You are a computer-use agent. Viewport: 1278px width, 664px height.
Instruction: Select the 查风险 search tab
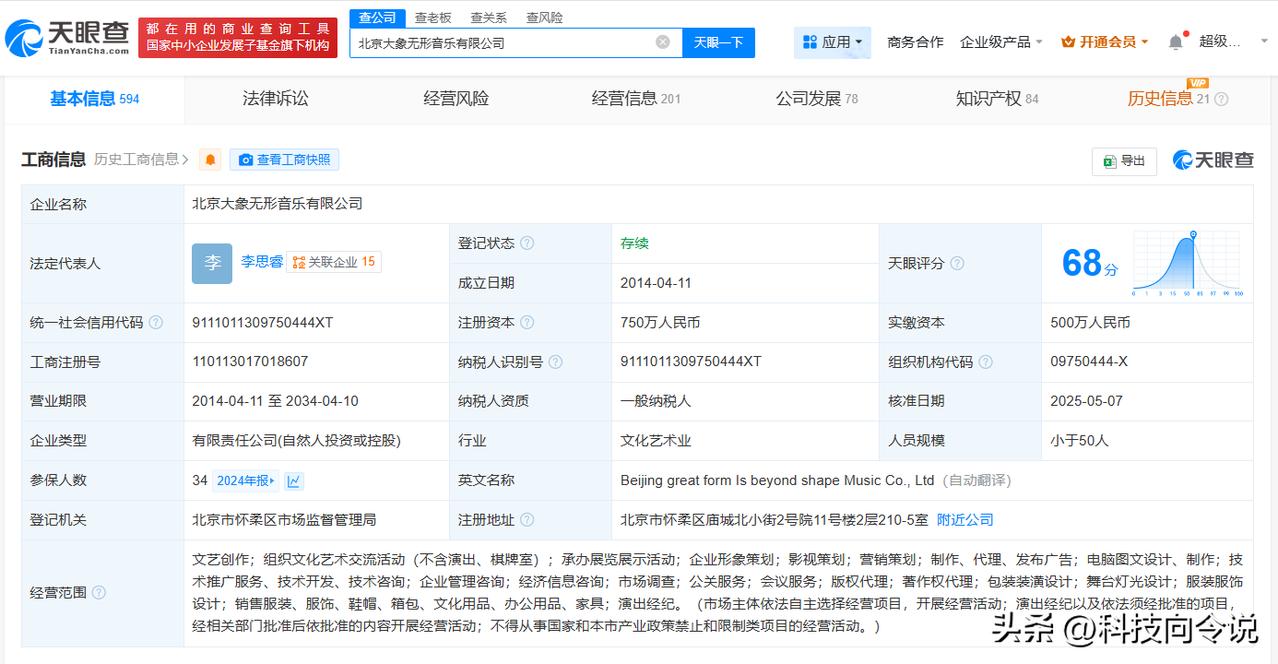click(544, 18)
